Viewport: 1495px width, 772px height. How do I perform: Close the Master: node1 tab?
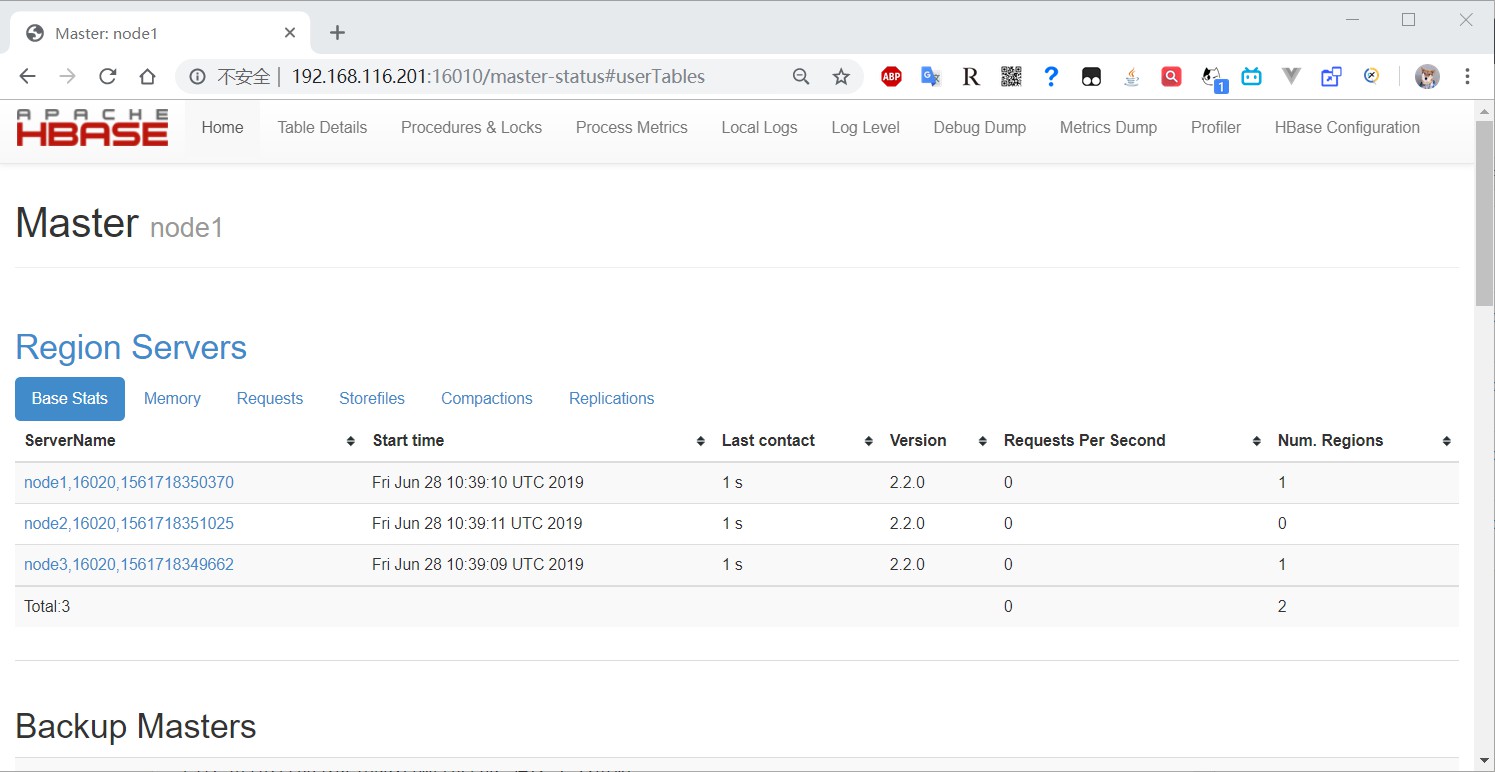pos(290,33)
